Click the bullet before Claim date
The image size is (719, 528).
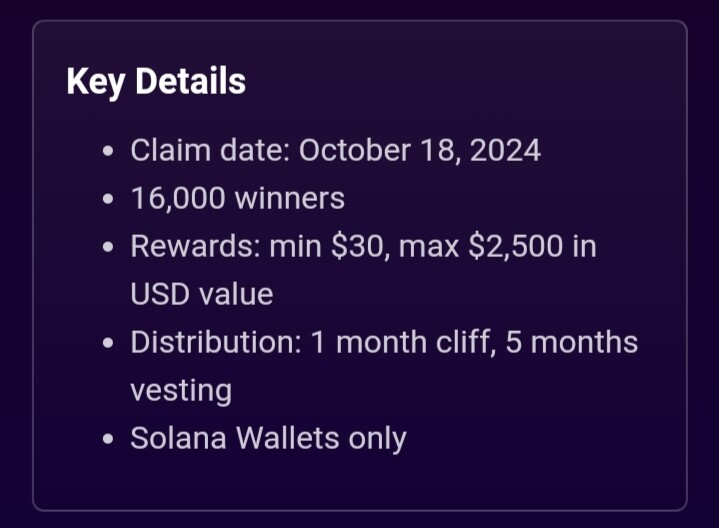pos(108,150)
